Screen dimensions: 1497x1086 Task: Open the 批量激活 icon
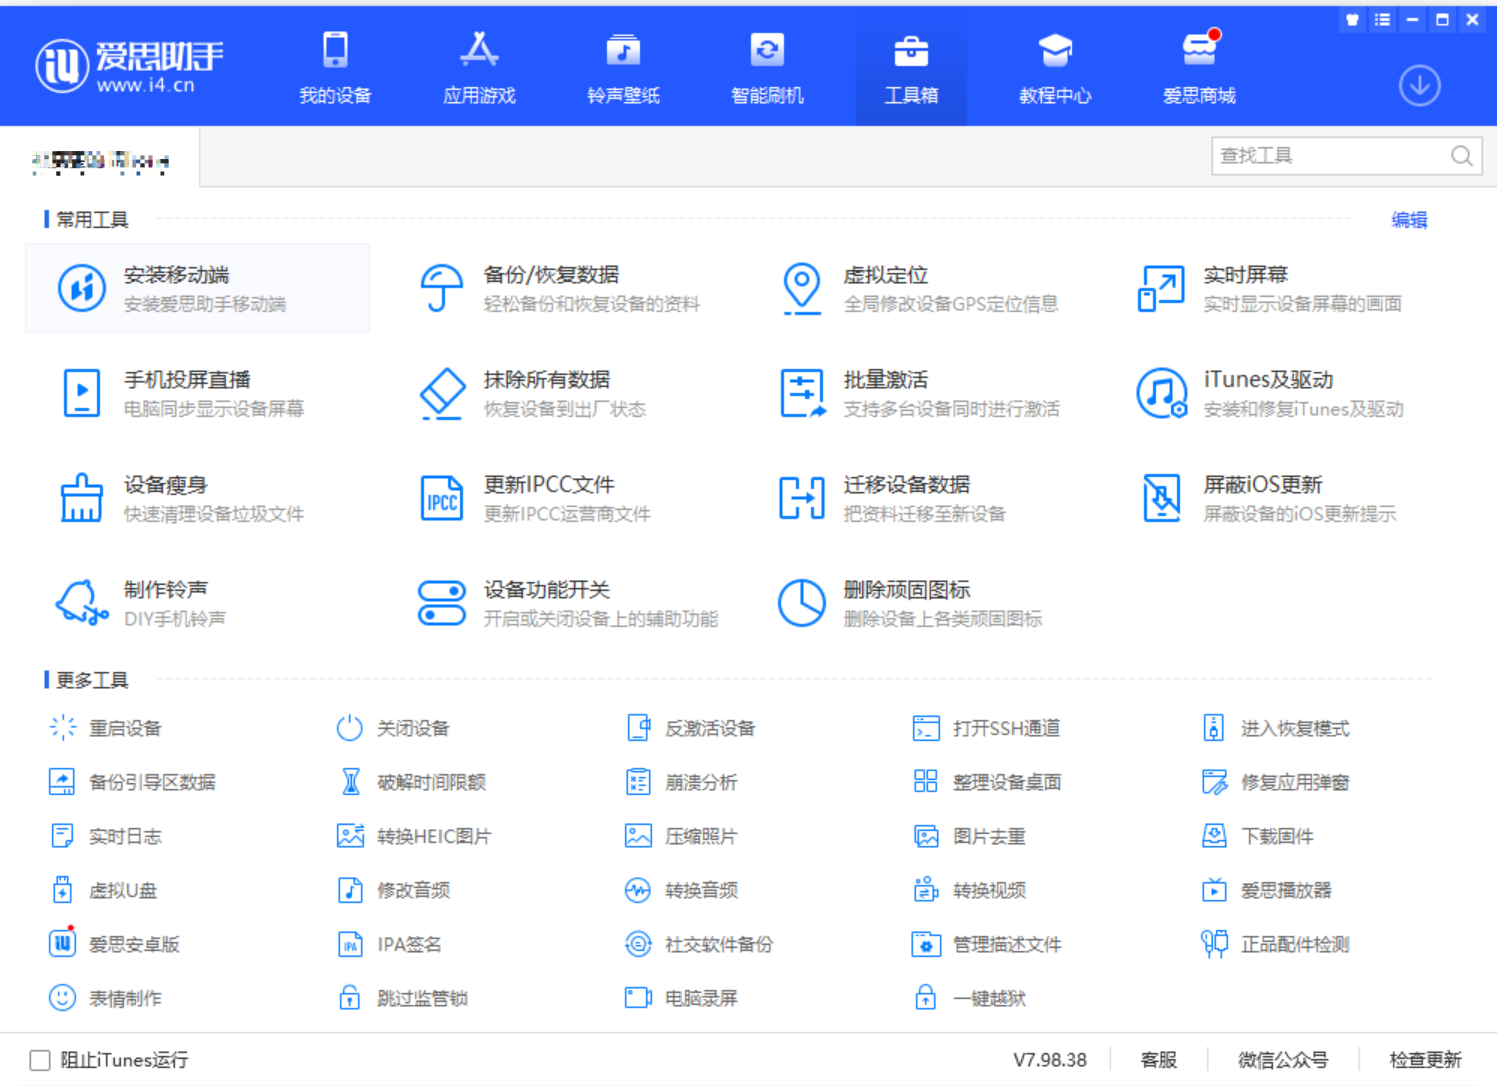click(802, 393)
